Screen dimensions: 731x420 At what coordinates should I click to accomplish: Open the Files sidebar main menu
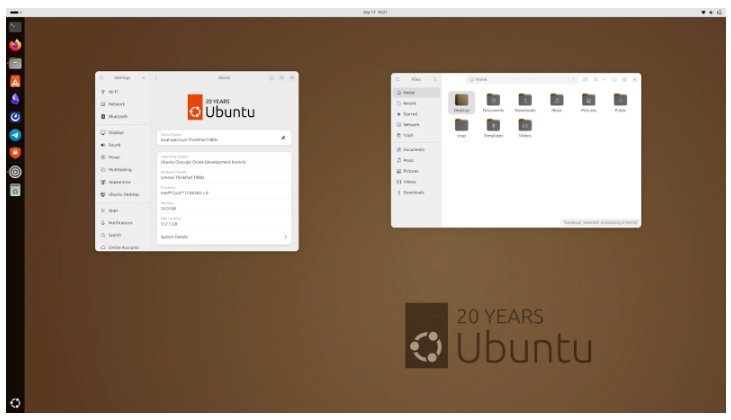(433, 78)
